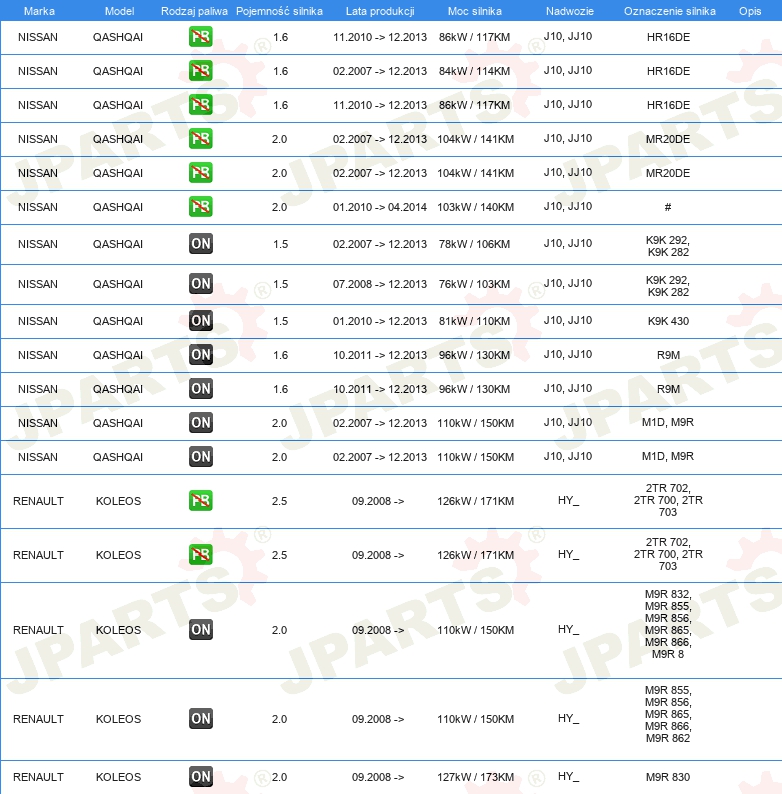Click NISSAN in the K9K 430 row

38,321
